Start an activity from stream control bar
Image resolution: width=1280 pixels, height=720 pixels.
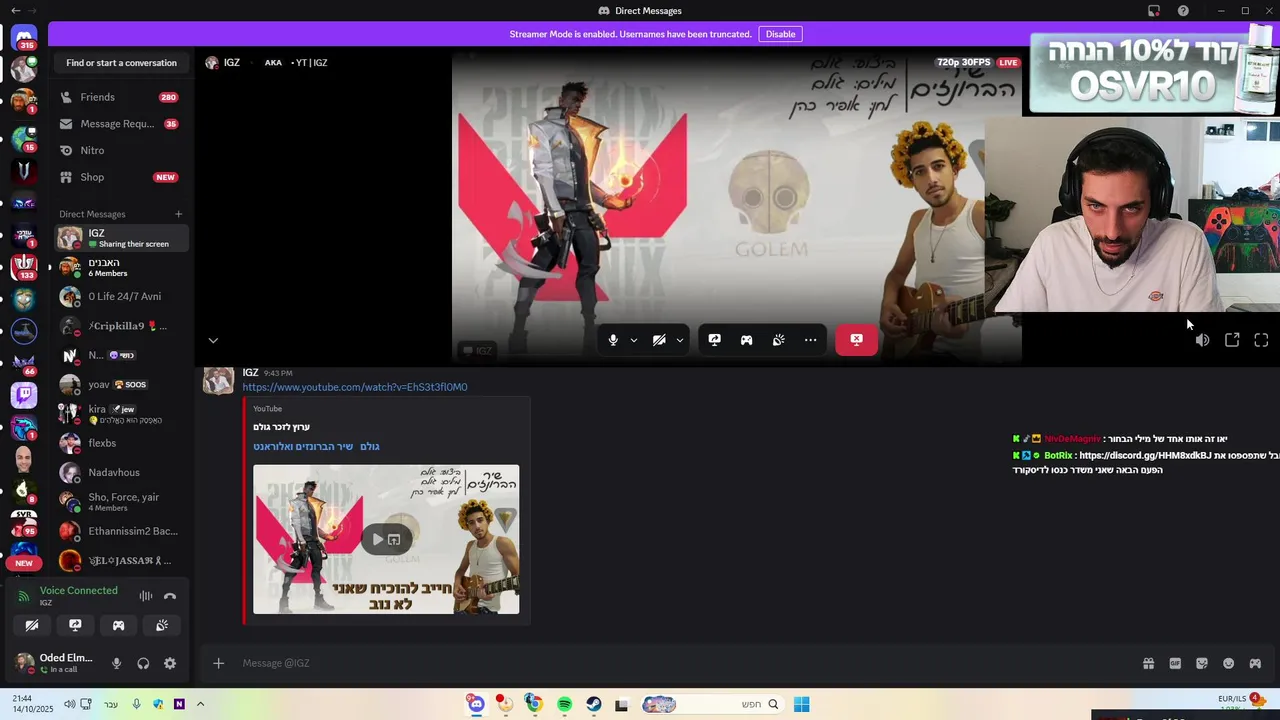[746, 340]
